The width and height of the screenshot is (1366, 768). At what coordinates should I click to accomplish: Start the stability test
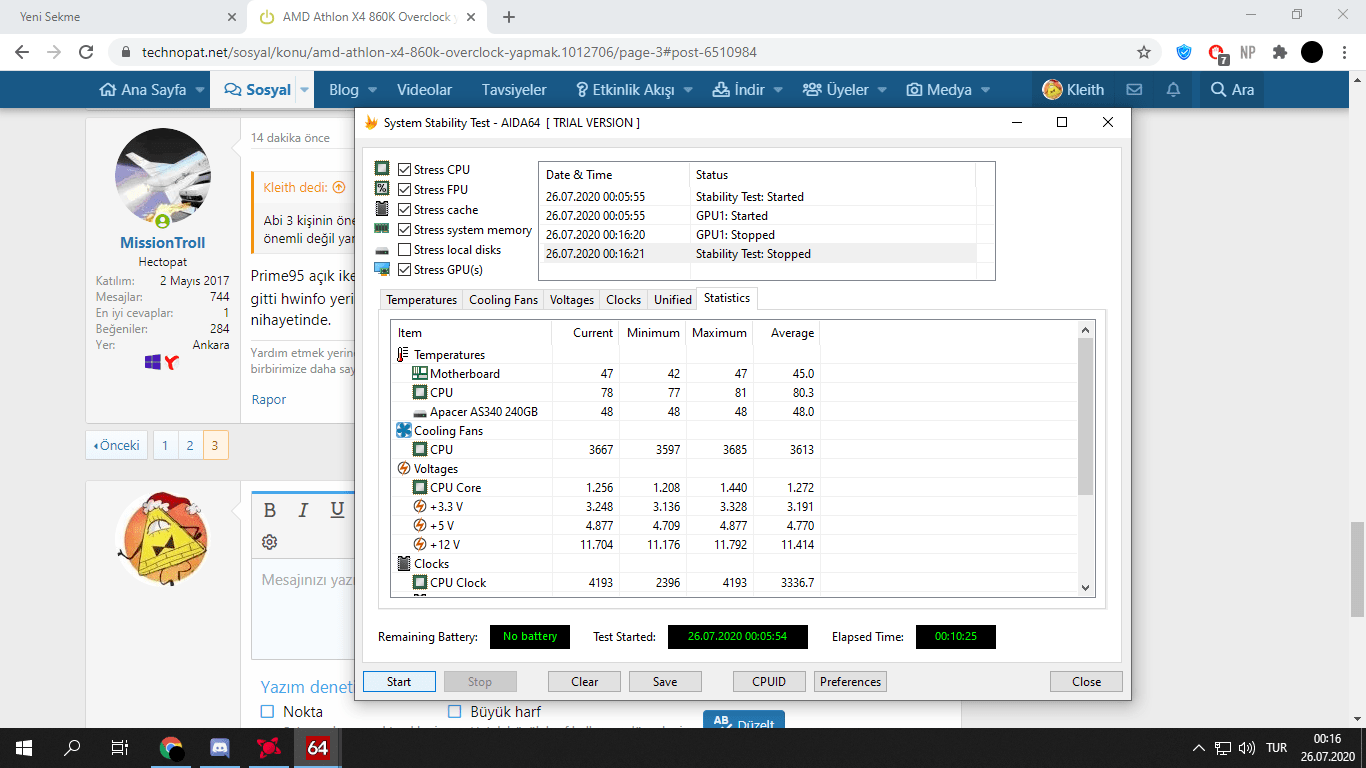(x=399, y=682)
